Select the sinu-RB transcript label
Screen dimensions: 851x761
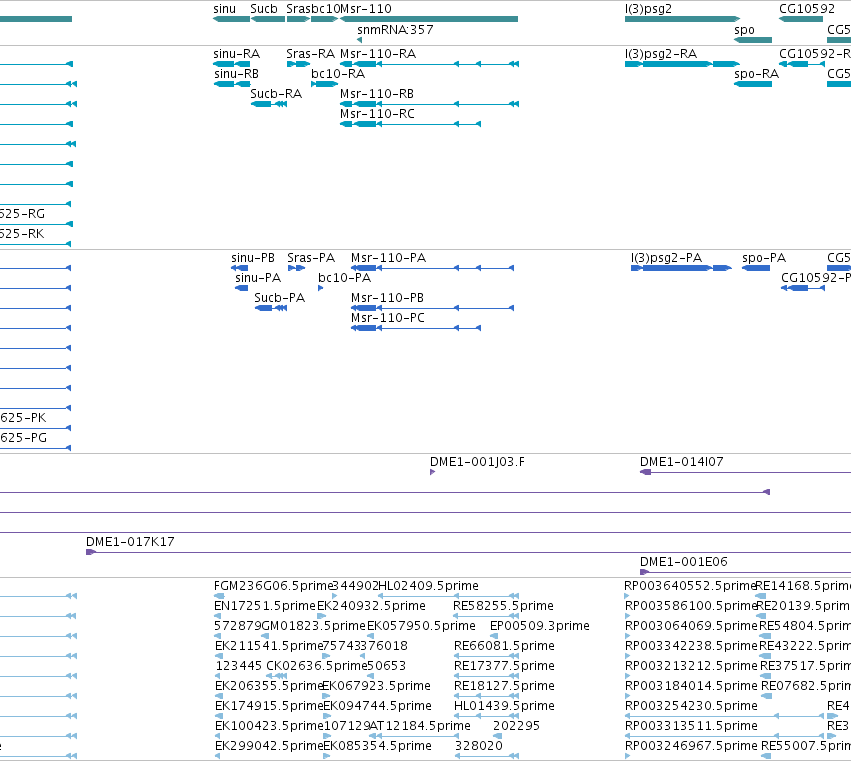237,74
